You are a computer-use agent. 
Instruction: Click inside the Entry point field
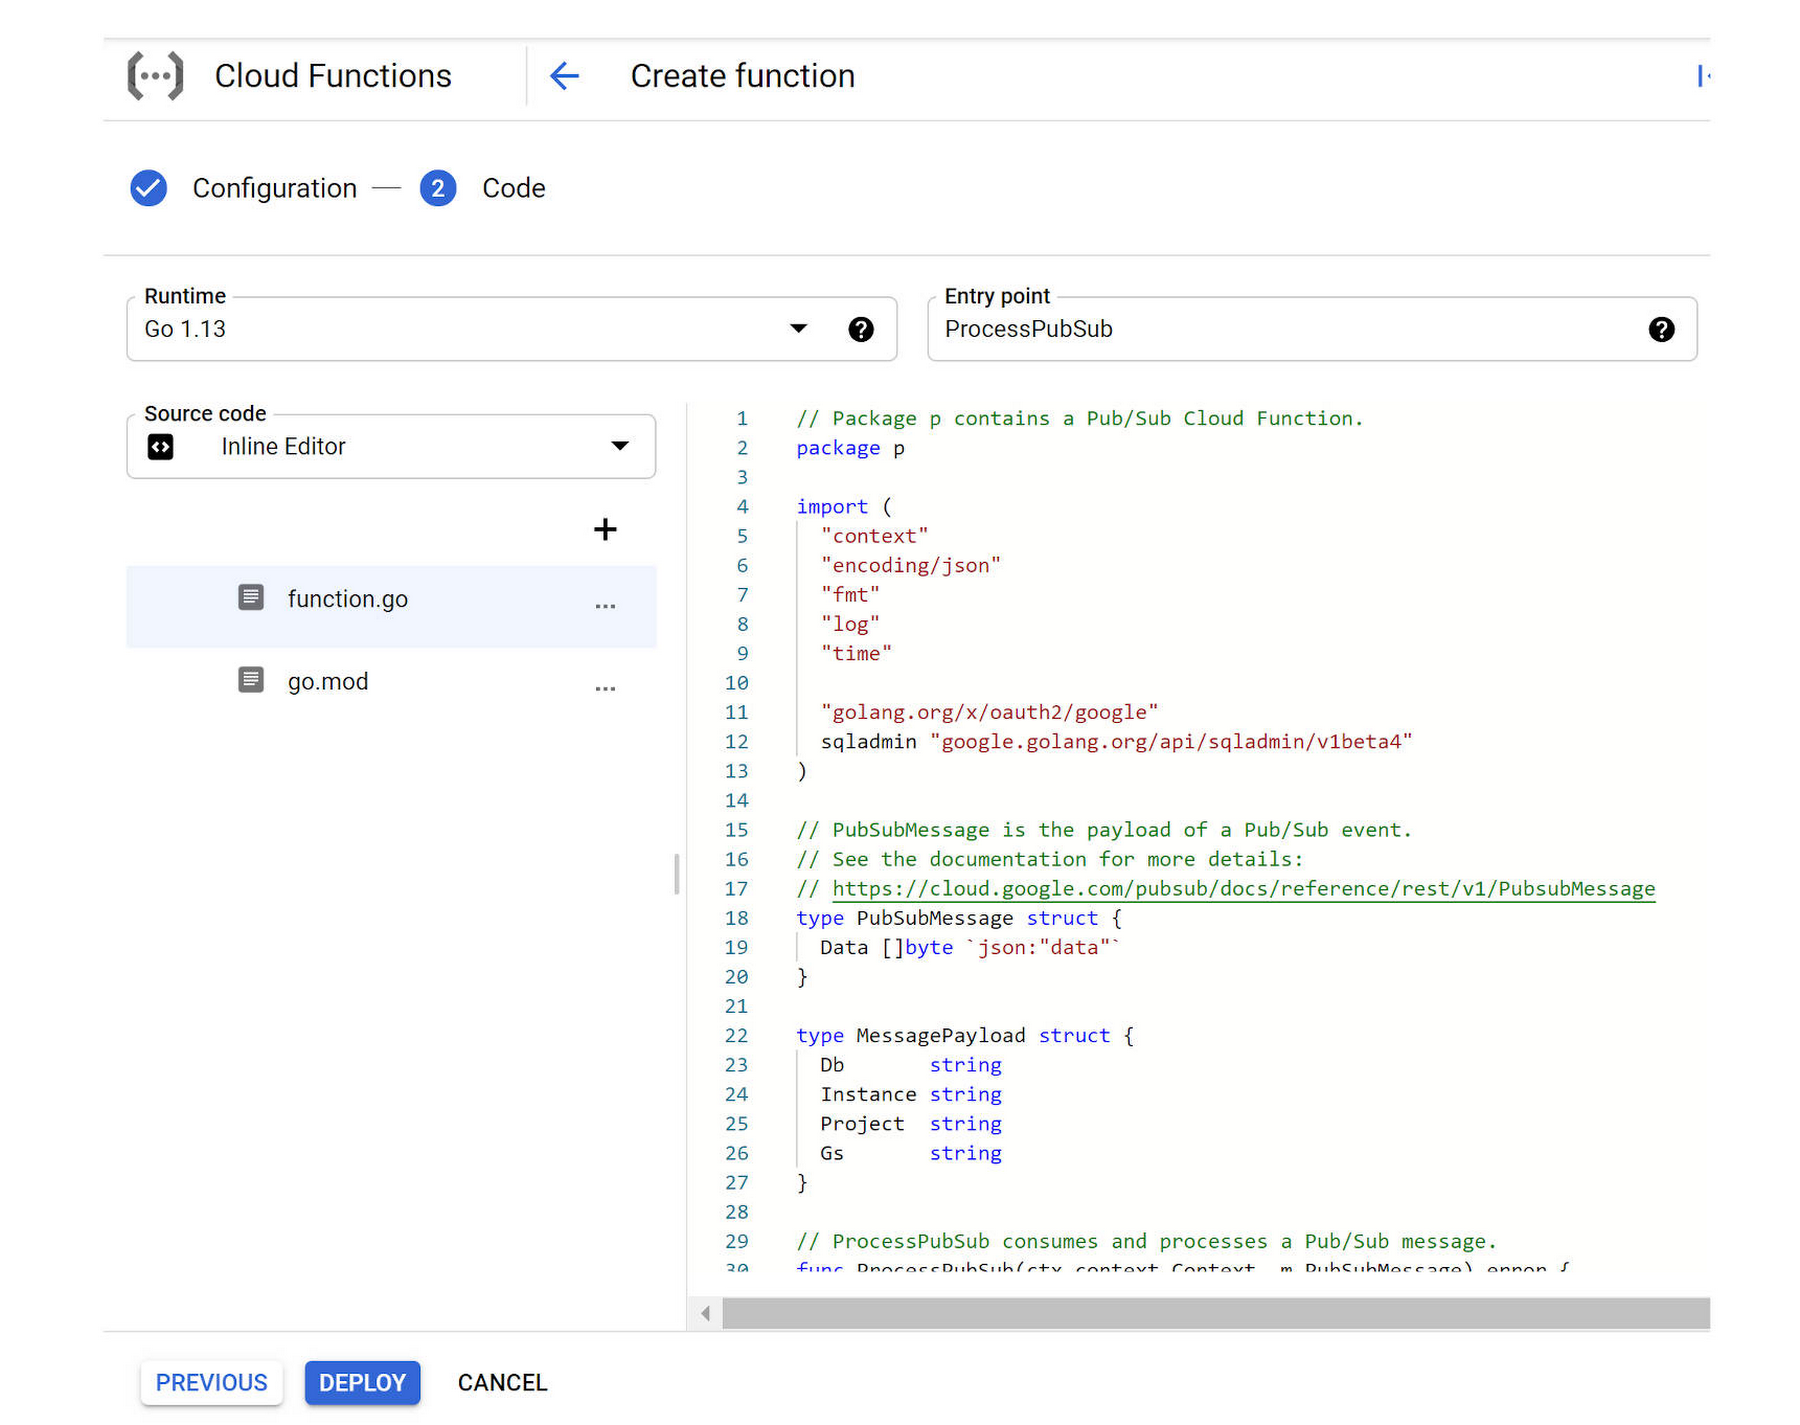coord(1200,329)
